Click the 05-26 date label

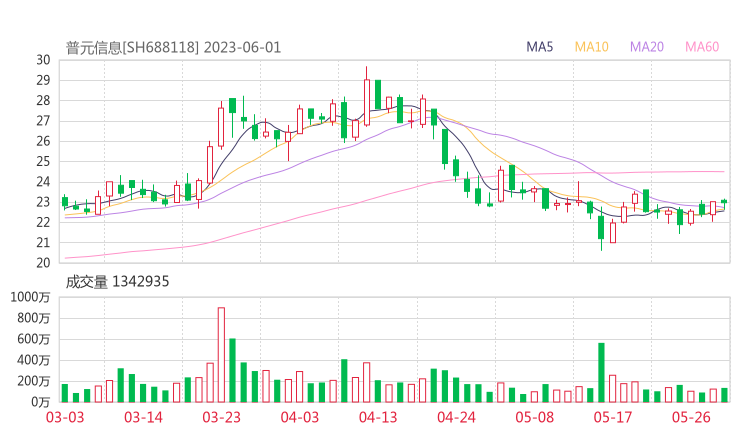pos(691,417)
